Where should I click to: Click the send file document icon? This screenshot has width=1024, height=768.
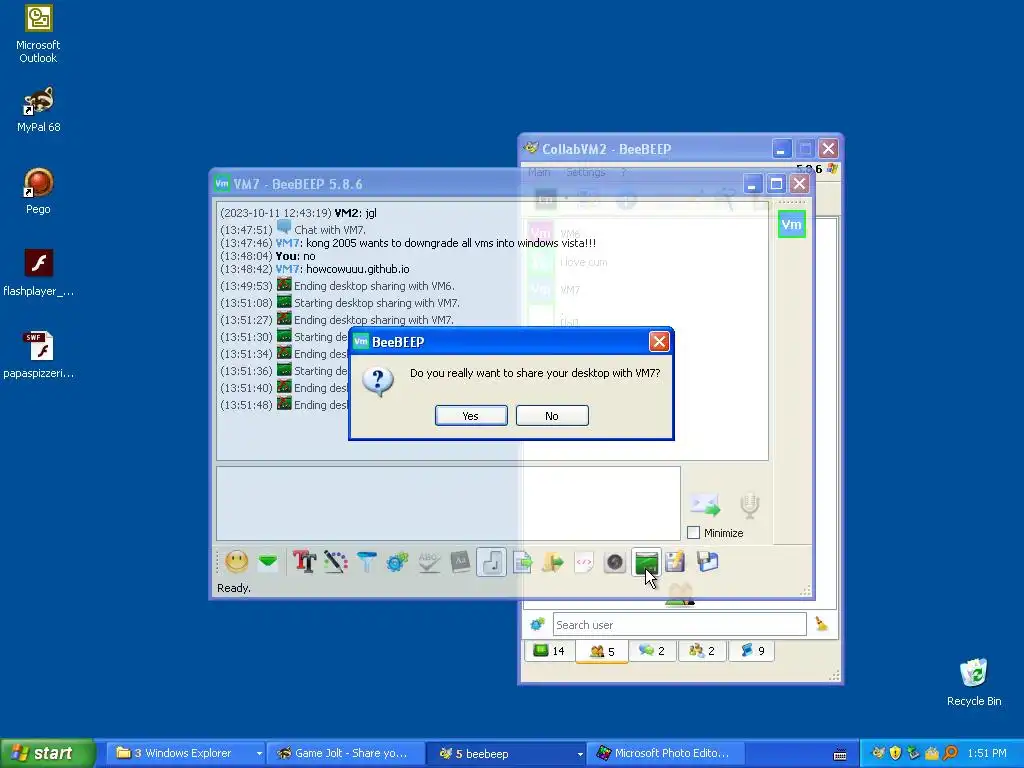pyautogui.click(x=522, y=562)
